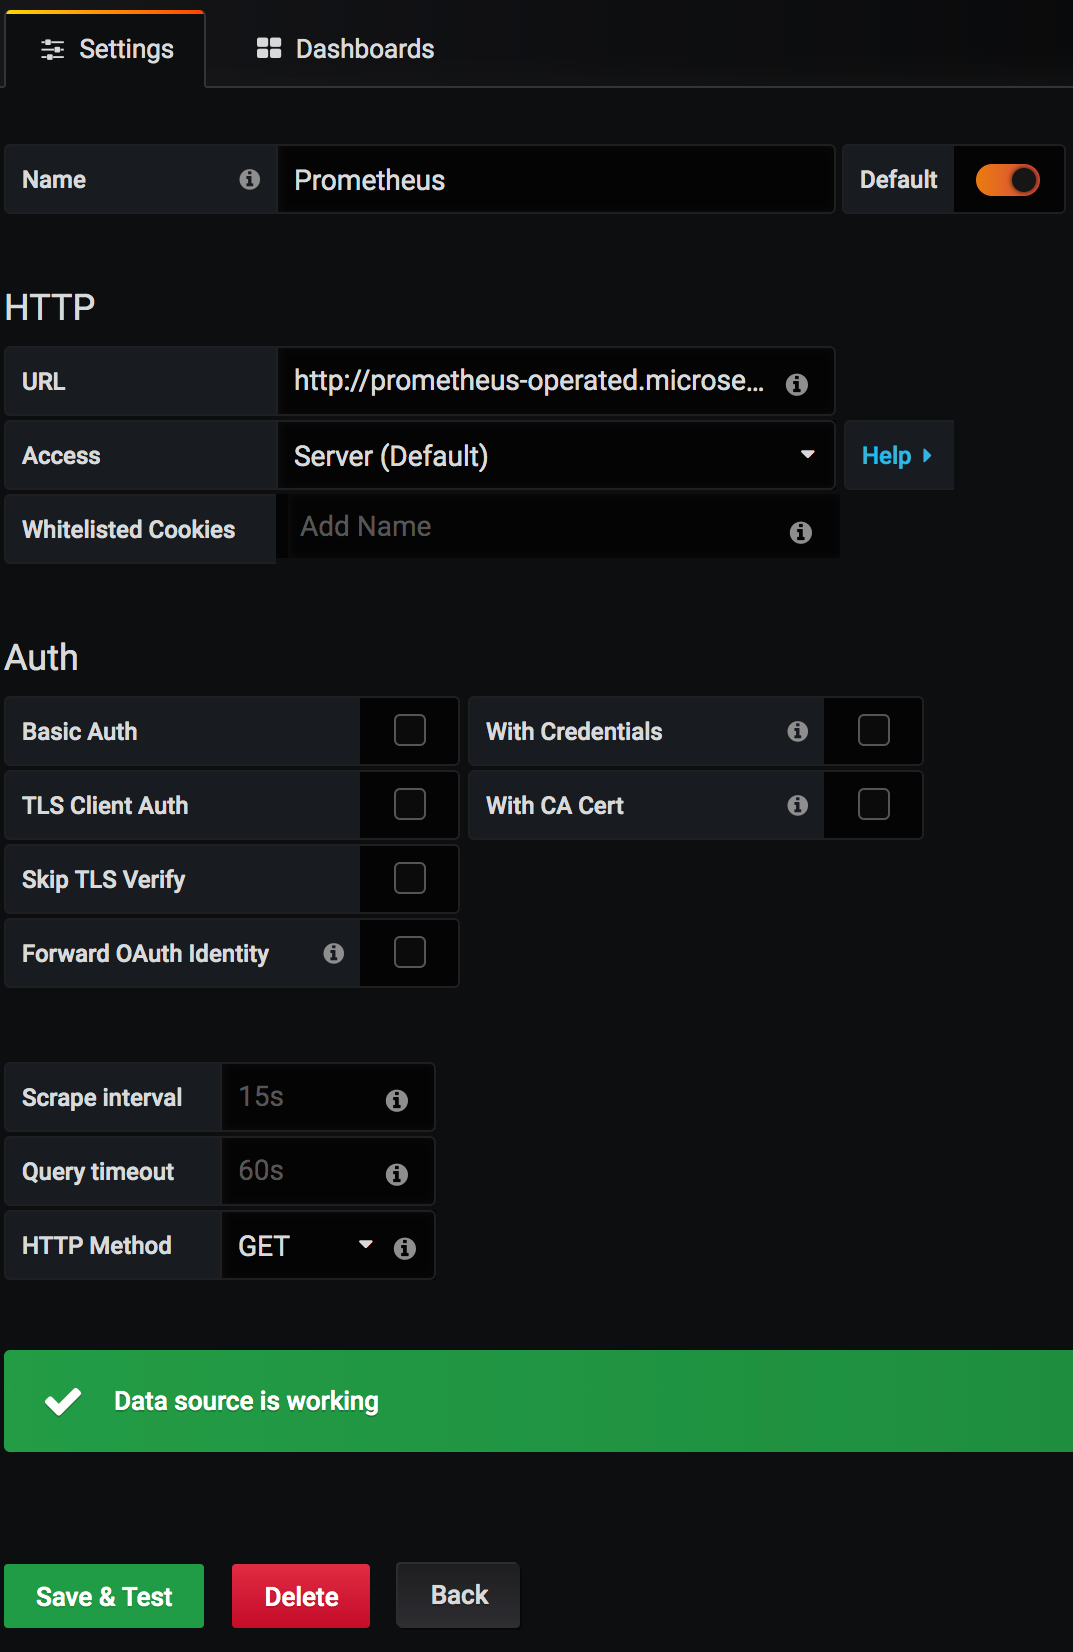Switch to the Settings tab

[106, 49]
